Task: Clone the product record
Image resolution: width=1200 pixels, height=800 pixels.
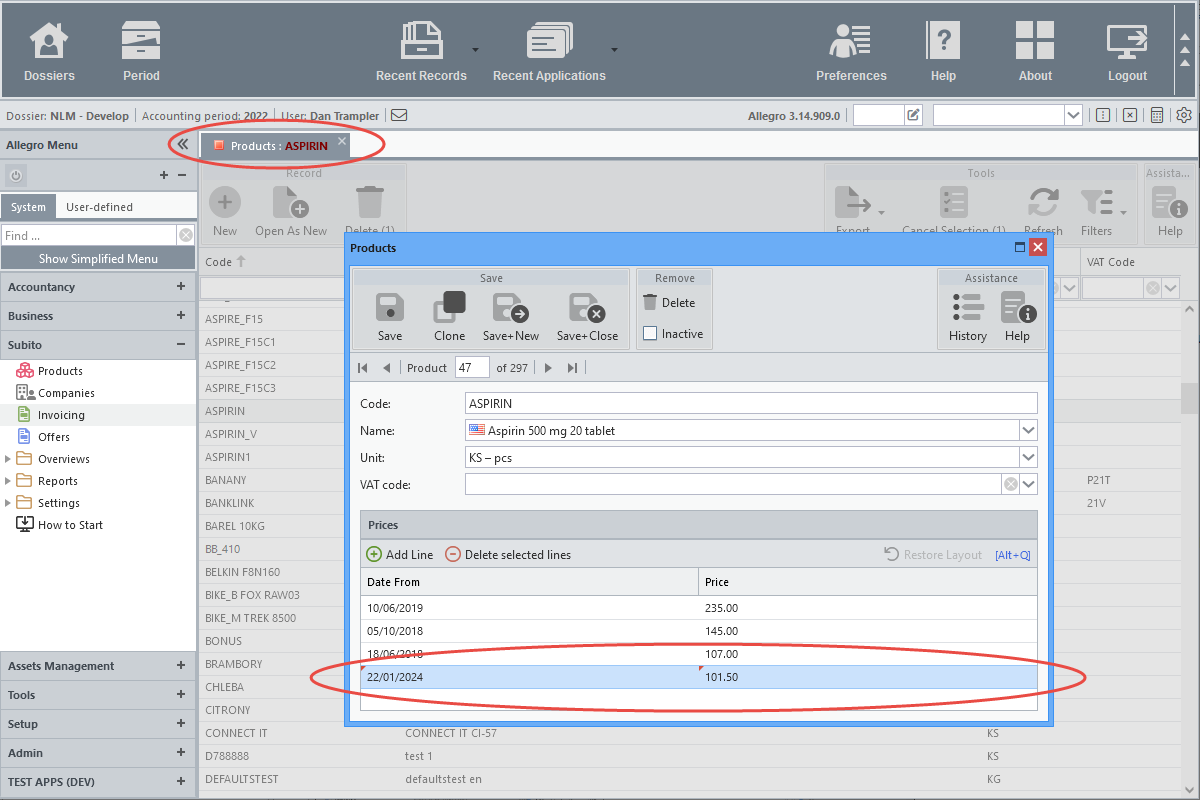Action: coord(450,317)
